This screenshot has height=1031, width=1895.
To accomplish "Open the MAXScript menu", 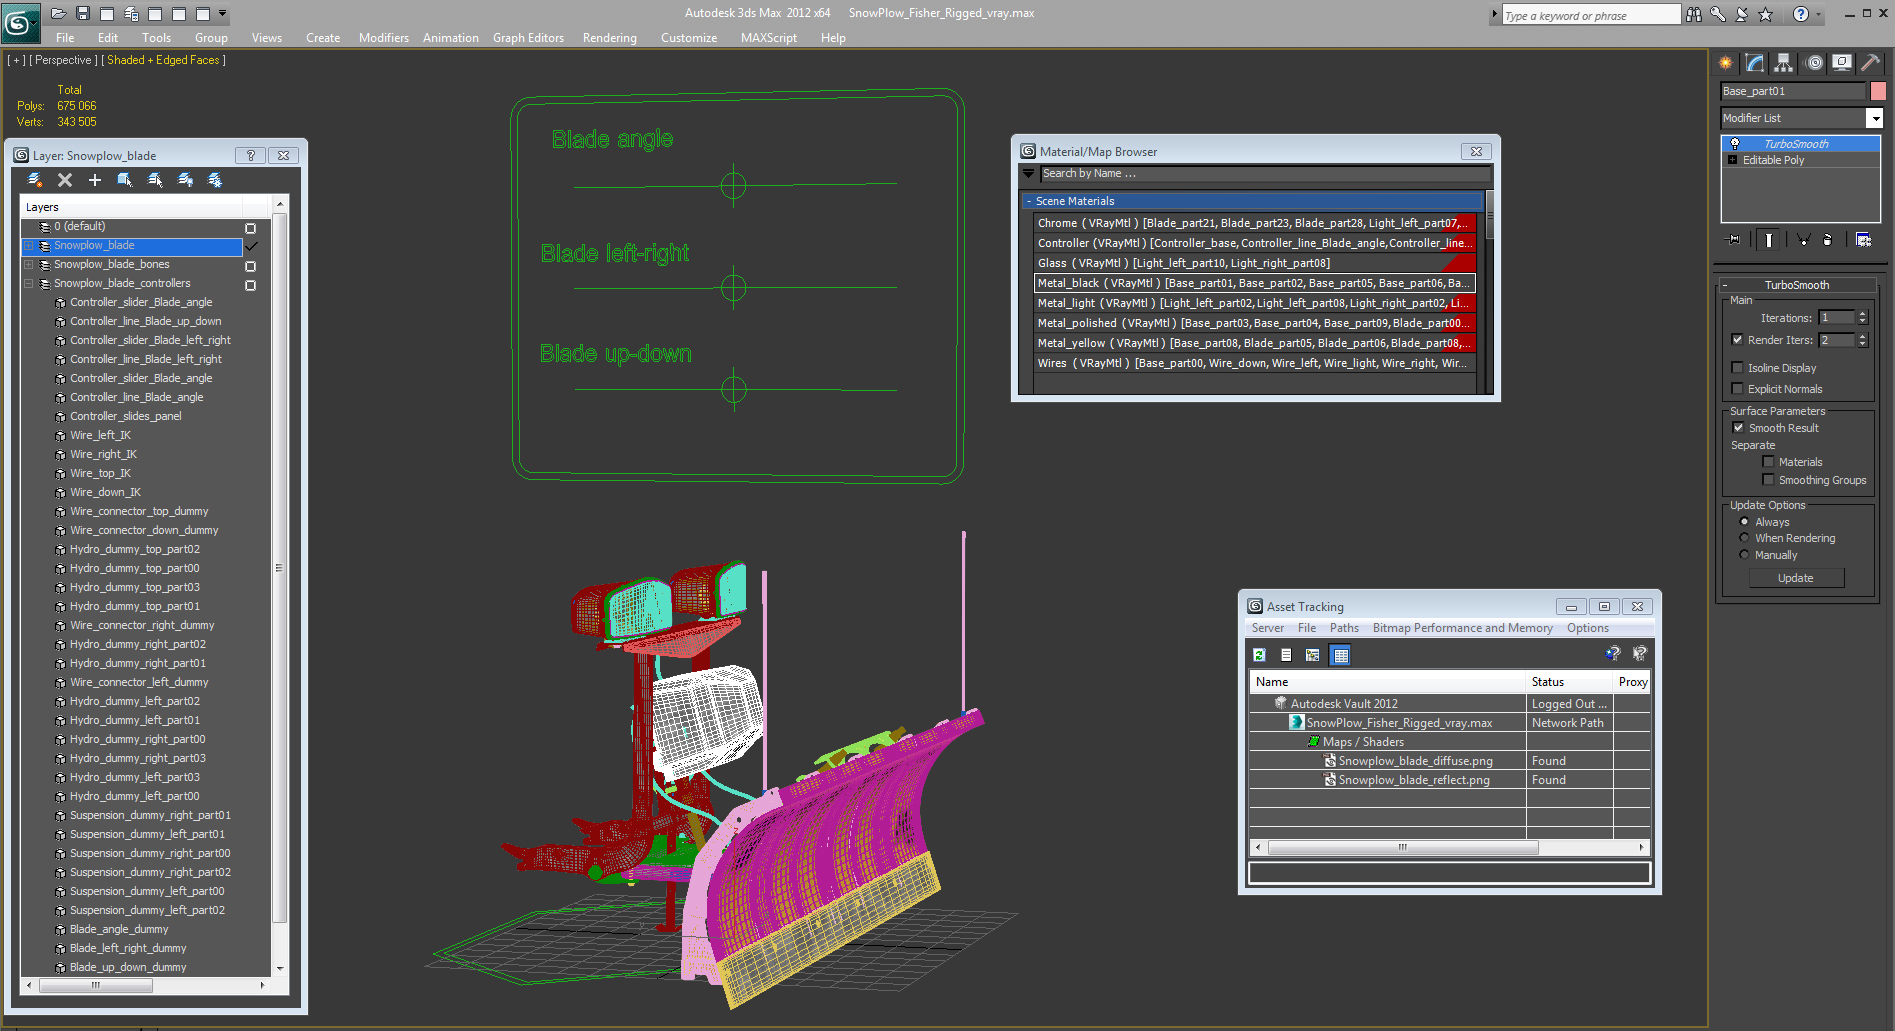I will point(769,38).
